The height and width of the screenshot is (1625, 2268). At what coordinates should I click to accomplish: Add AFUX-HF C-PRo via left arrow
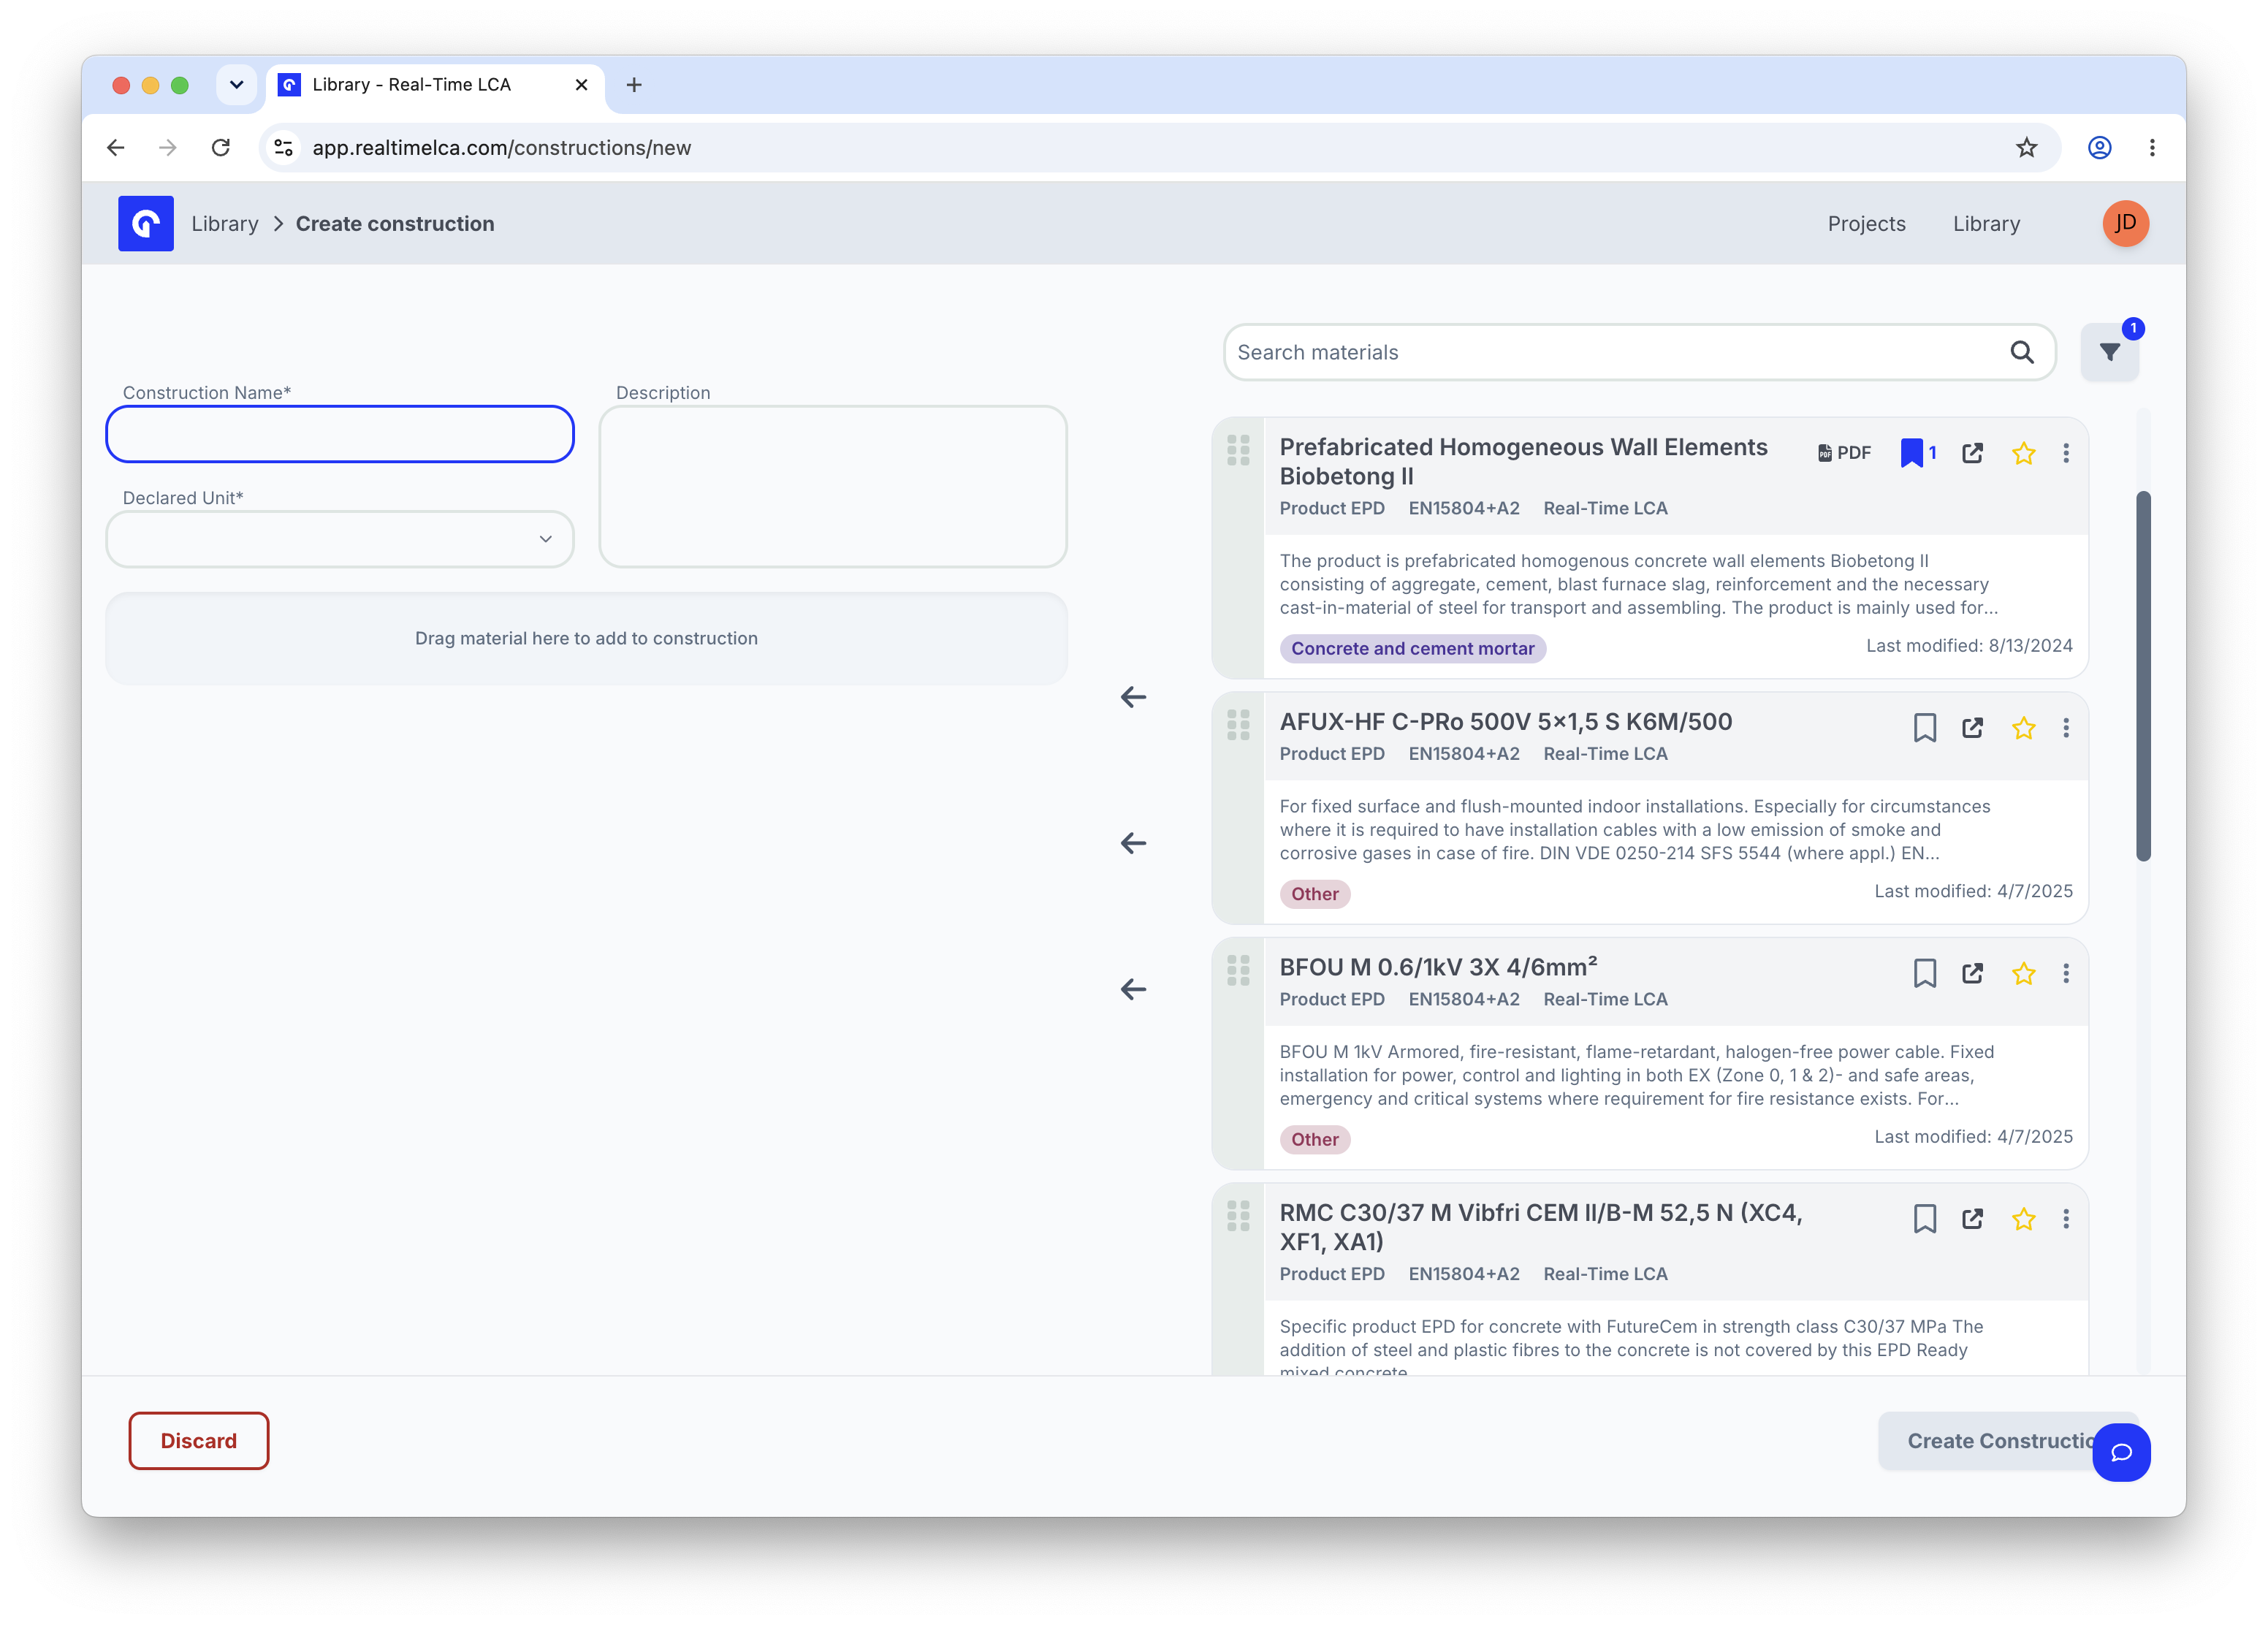[x=1133, y=843]
